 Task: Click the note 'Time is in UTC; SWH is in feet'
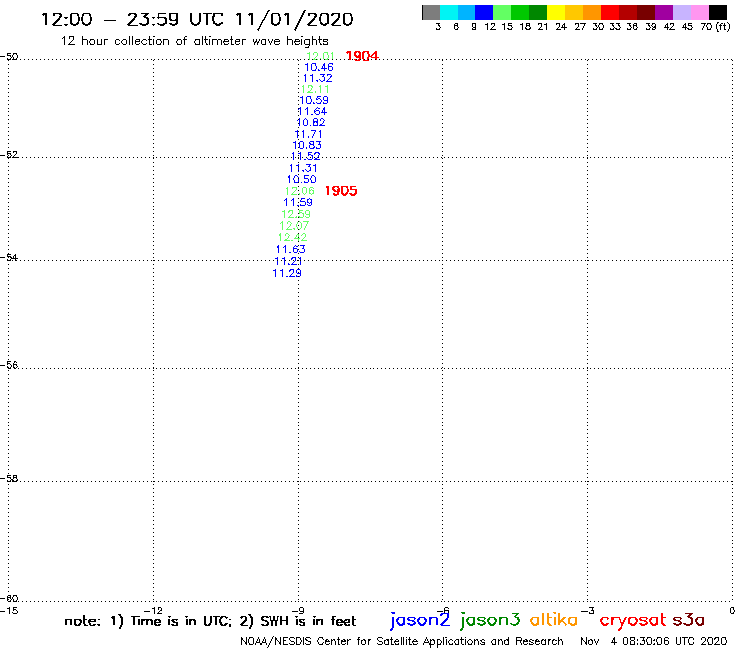(x=210, y=621)
